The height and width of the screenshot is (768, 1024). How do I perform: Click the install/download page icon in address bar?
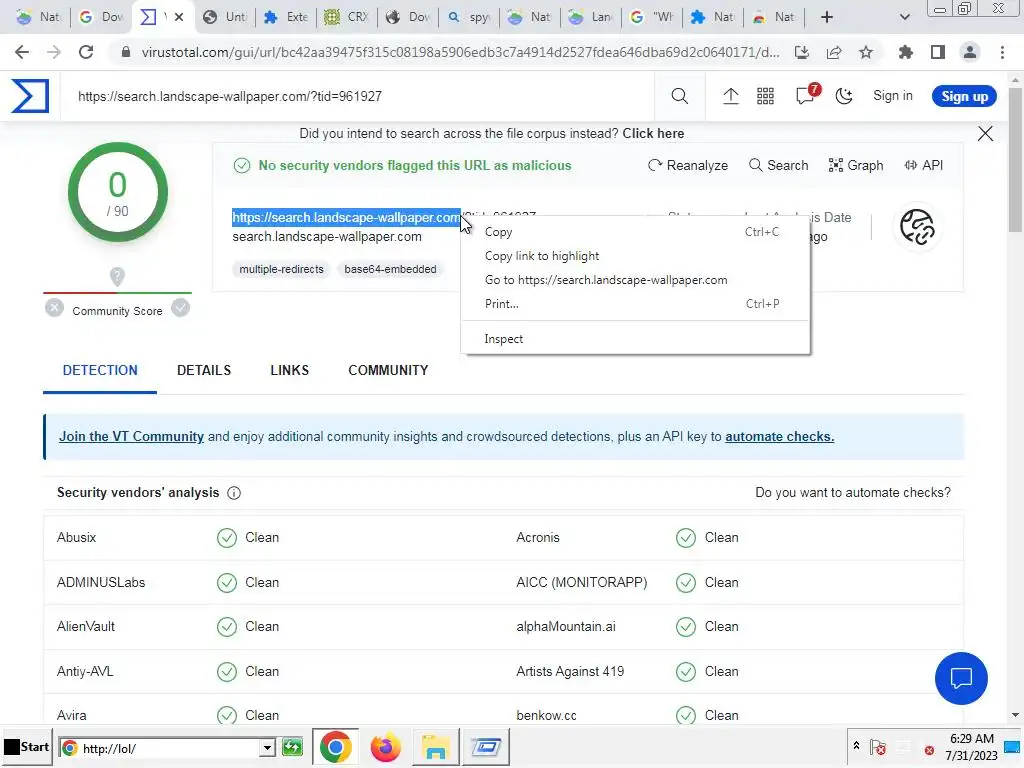[802, 52]
